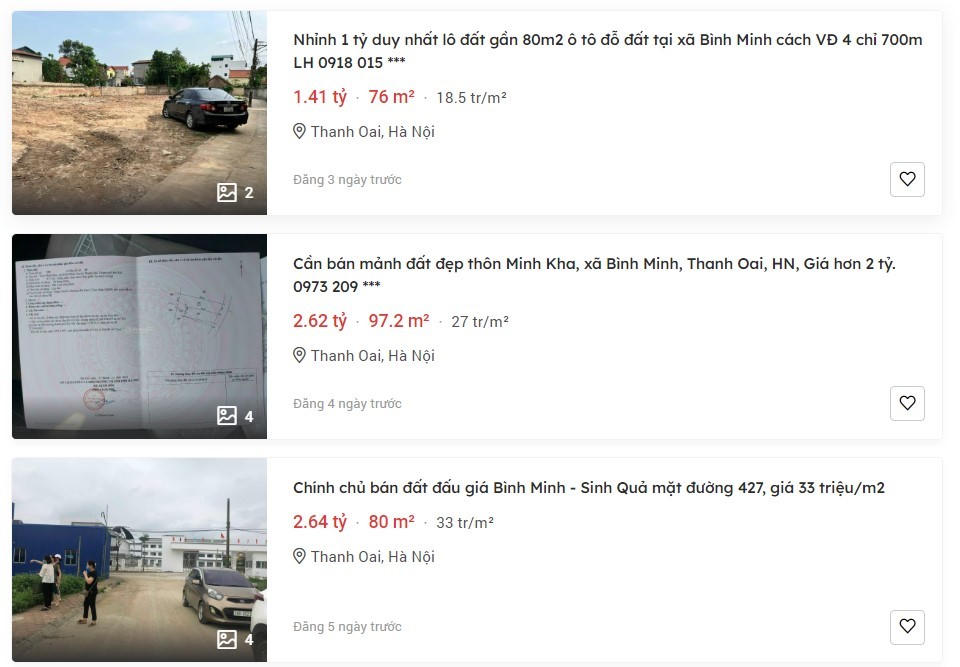The image size is (960, 667).
Task: Click the 1.41 tỷ price text
Action: pyautogui.click(x=320, y=97)
